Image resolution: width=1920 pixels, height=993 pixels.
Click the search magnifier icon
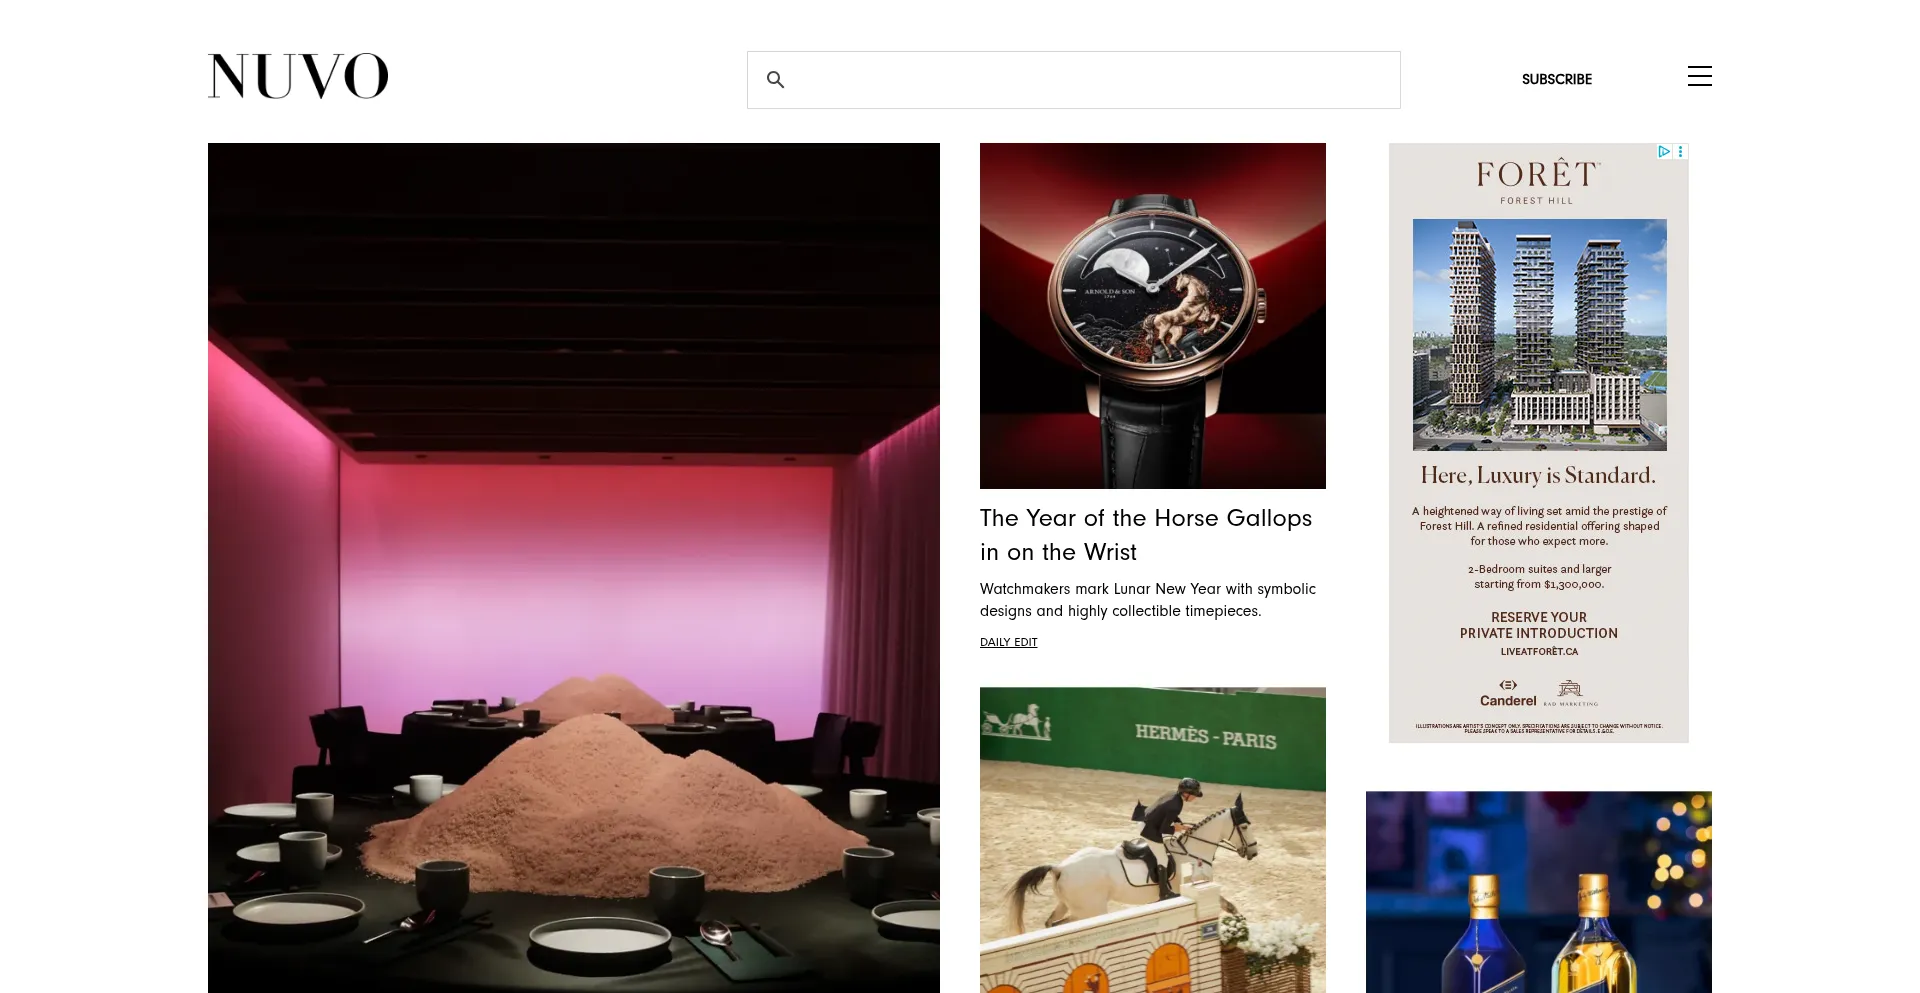click(775, 79)
